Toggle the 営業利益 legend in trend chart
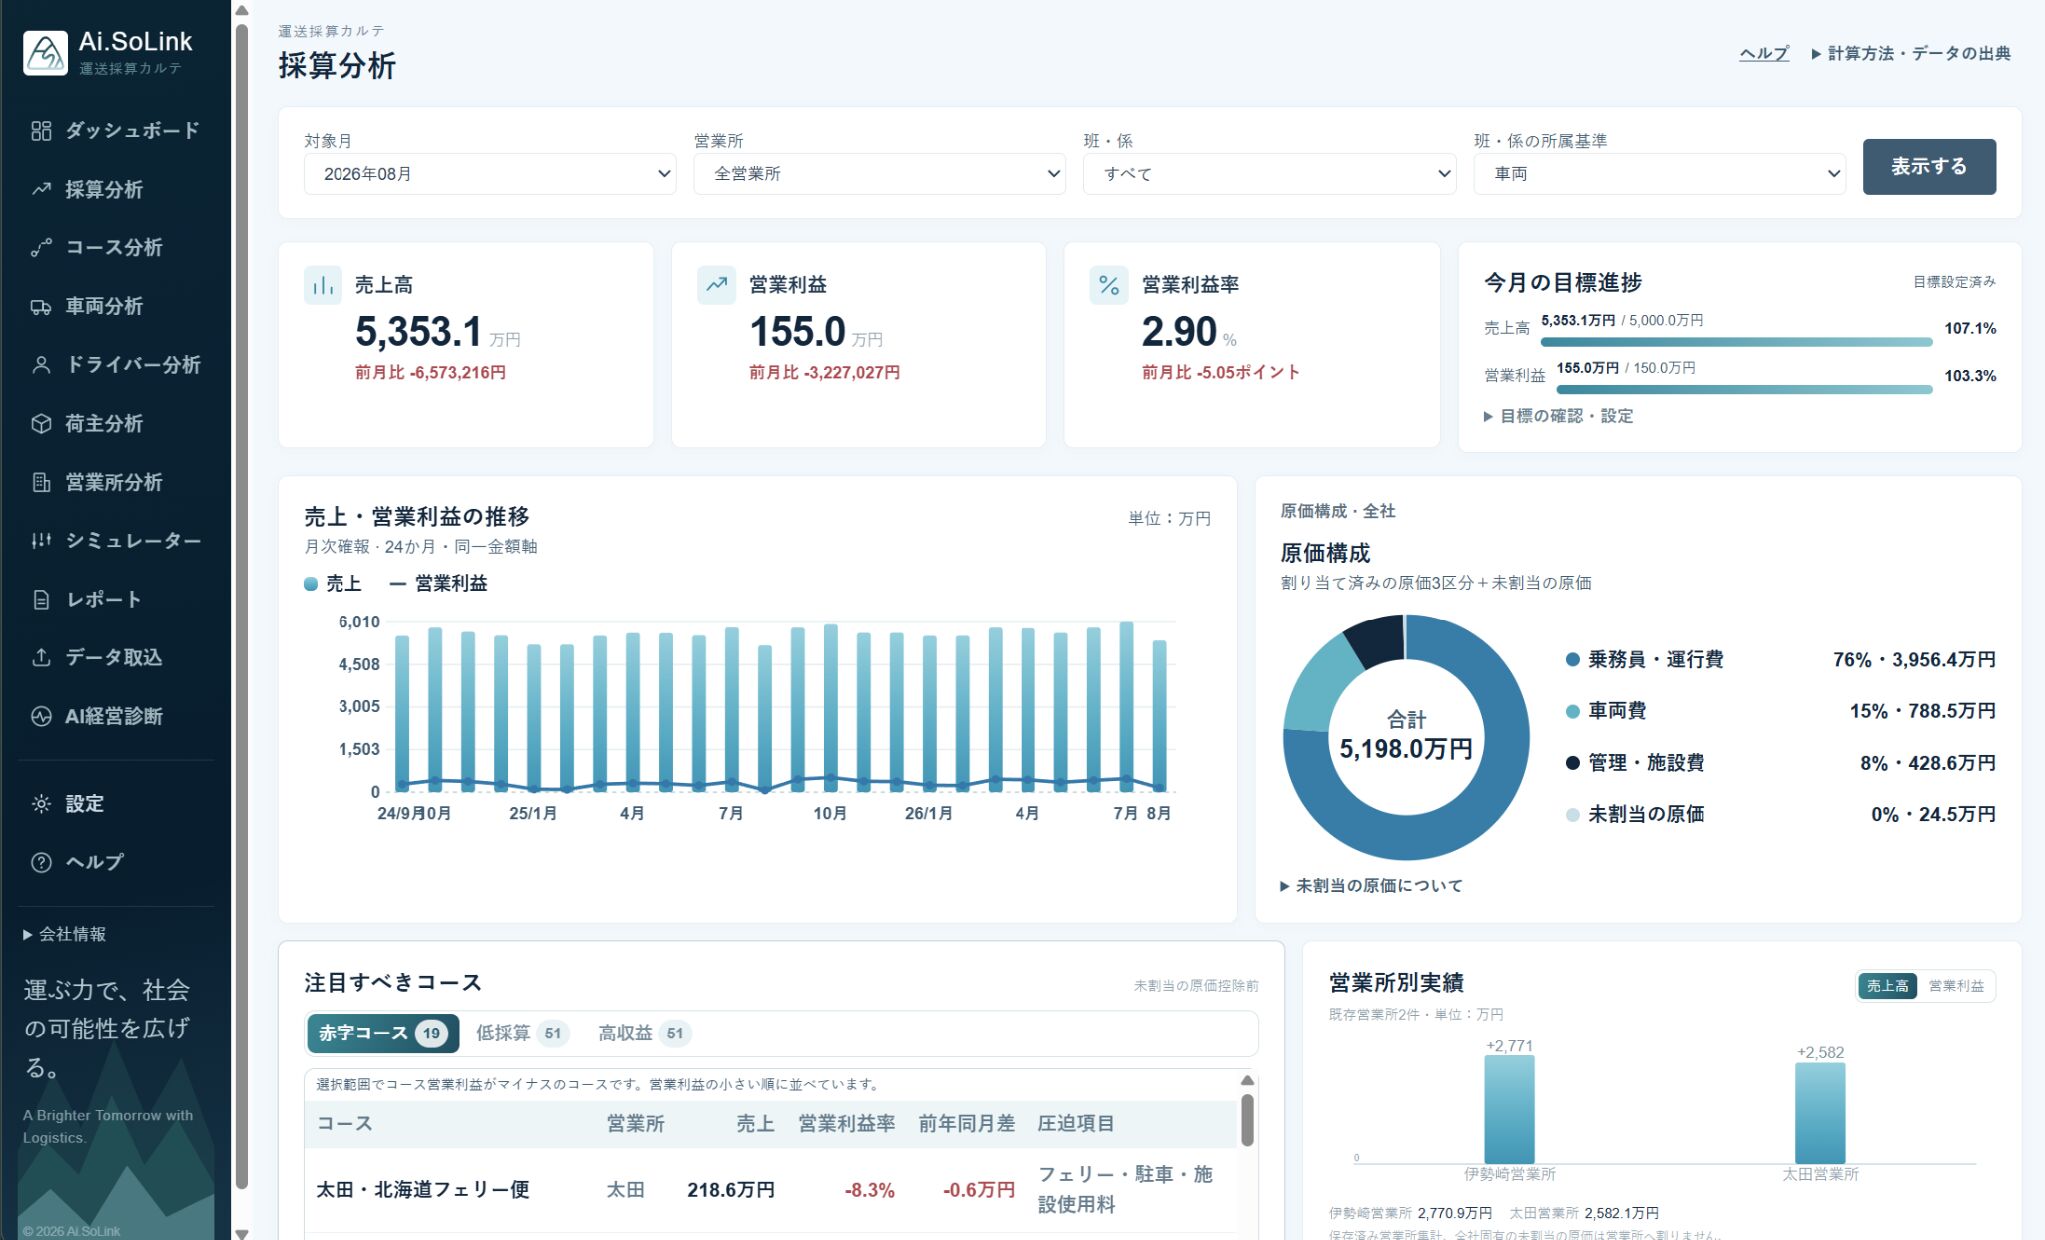 click(438, 583)
